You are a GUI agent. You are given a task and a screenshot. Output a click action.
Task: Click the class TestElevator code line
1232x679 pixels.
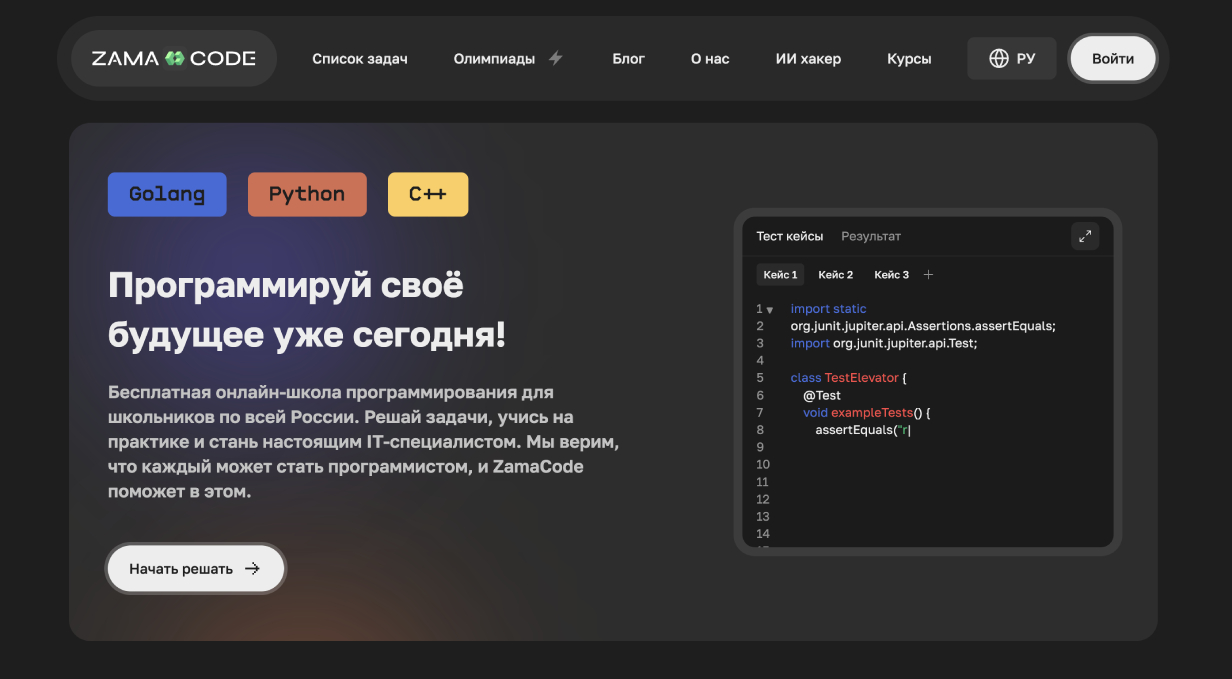click(848, 378)
